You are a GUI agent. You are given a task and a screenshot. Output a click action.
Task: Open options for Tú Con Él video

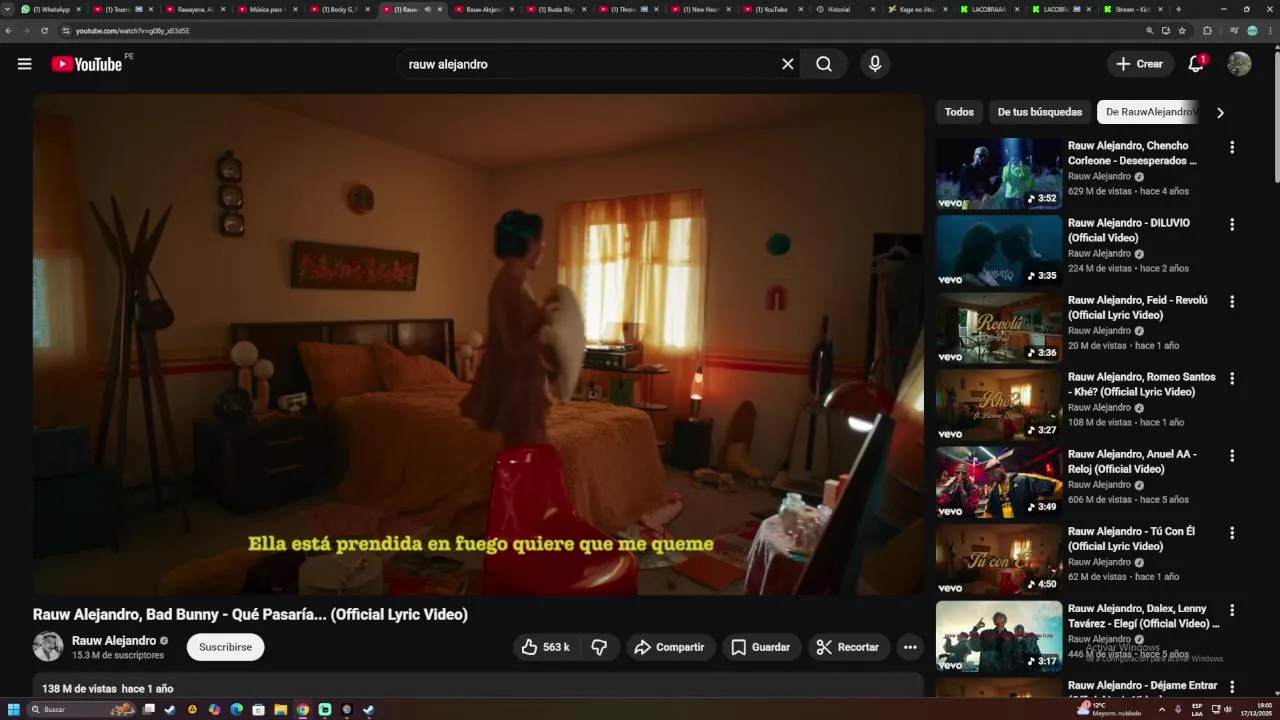pyautogui.click(x=1232, y=532)
